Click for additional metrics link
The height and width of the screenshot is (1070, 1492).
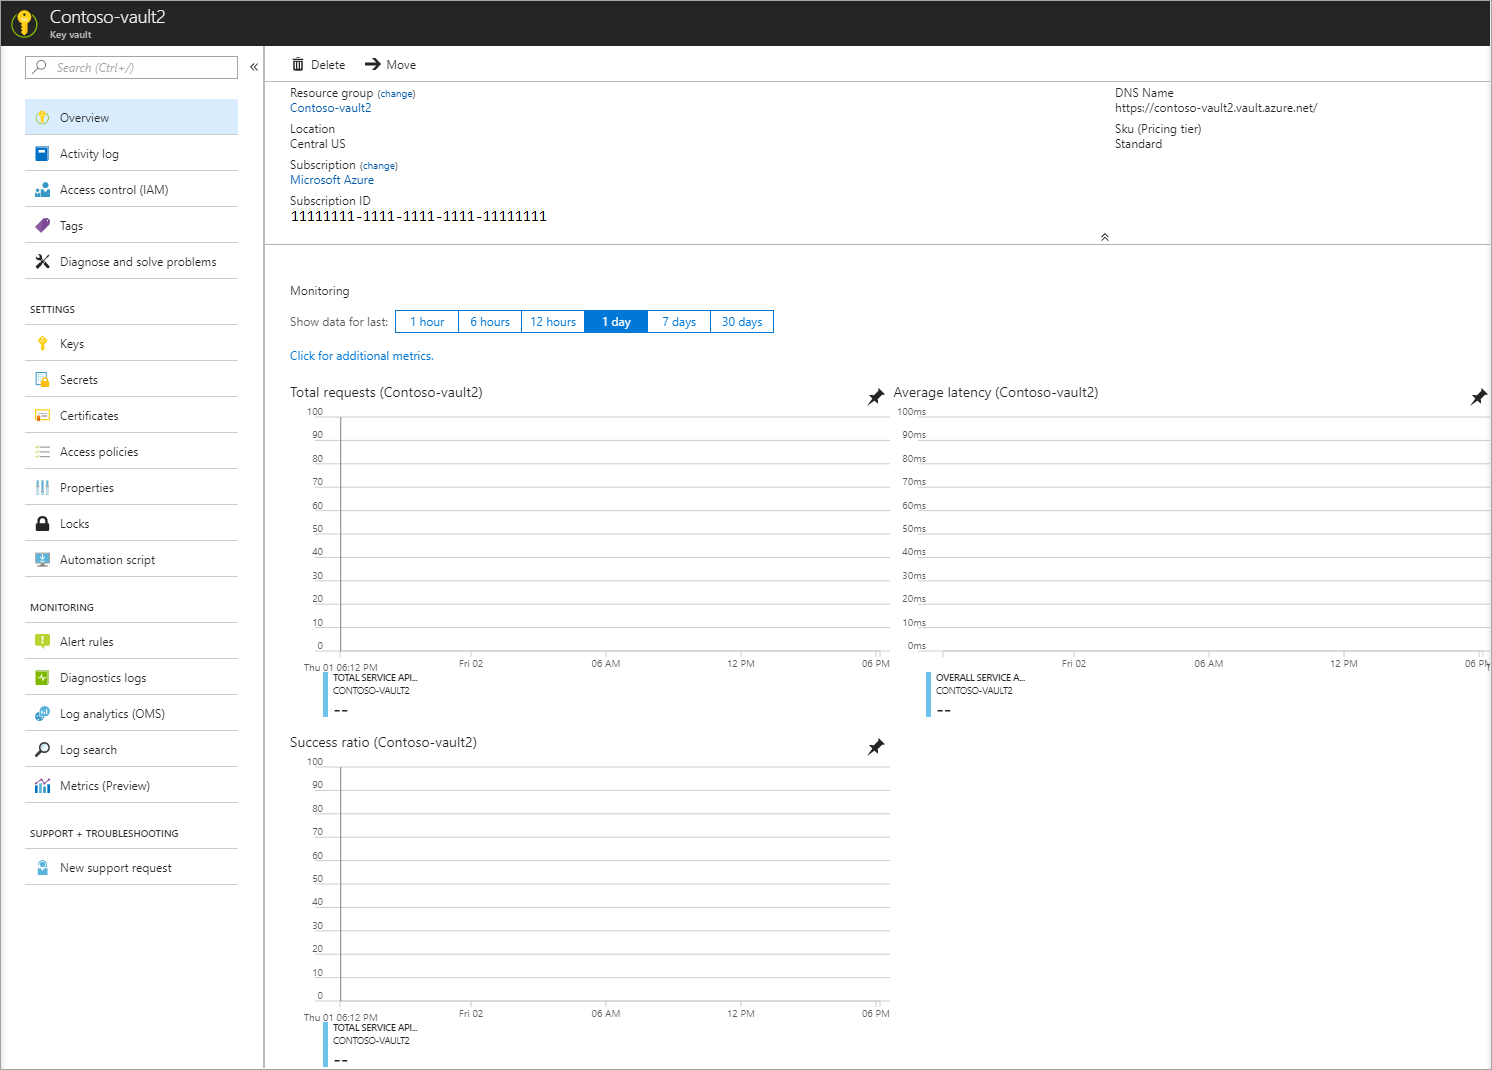pos(361,355)
